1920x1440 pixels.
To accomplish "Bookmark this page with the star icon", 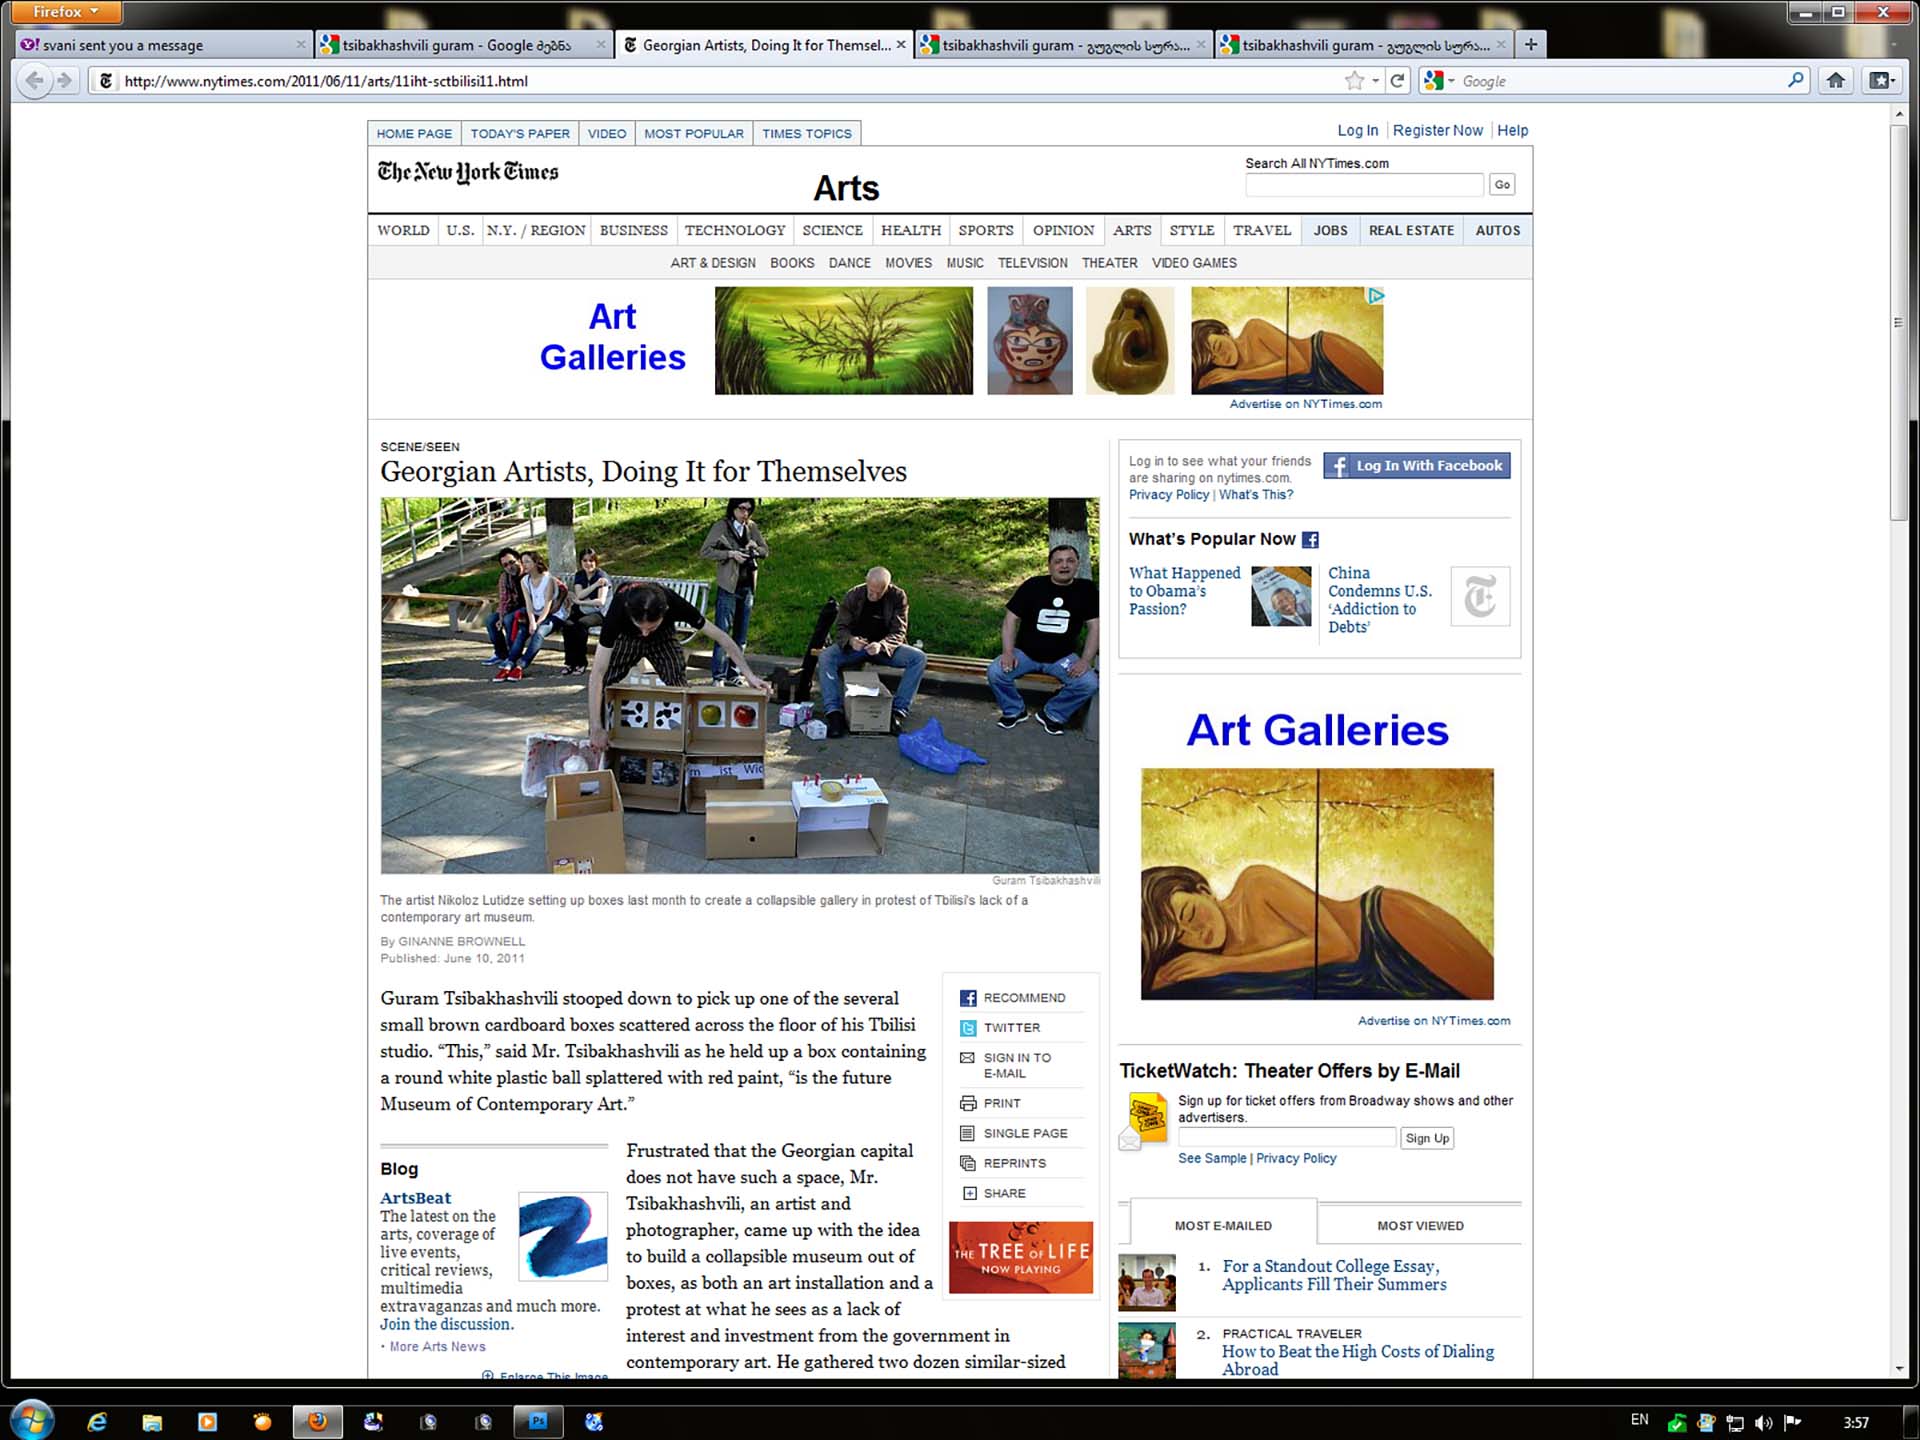I will (x=1354, y=81).
